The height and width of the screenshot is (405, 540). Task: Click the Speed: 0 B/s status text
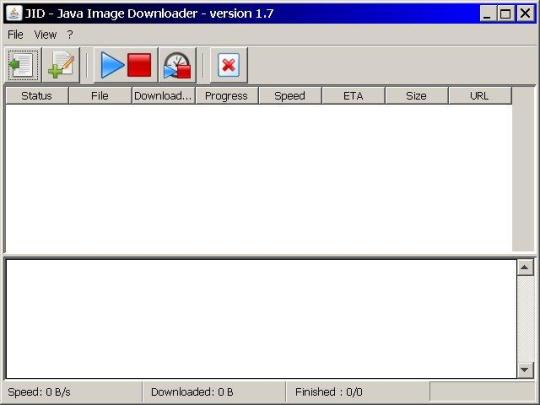point(39,392)
